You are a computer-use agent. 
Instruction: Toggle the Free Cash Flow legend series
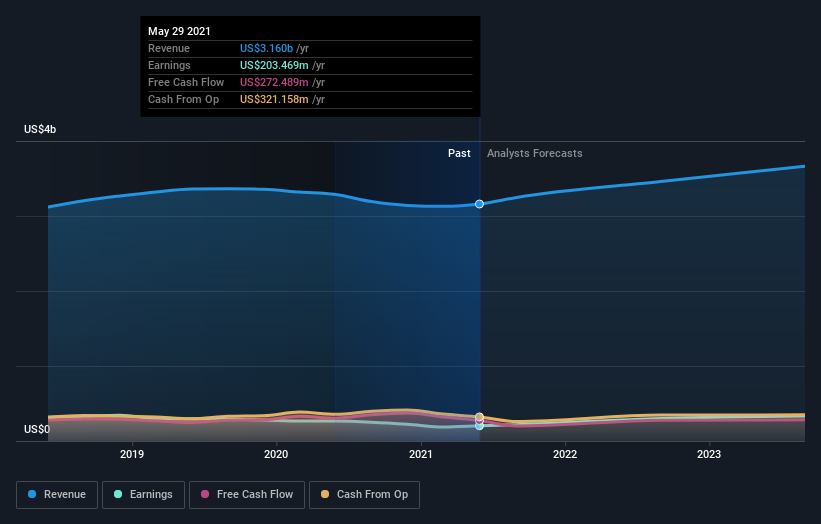point(247,495)
